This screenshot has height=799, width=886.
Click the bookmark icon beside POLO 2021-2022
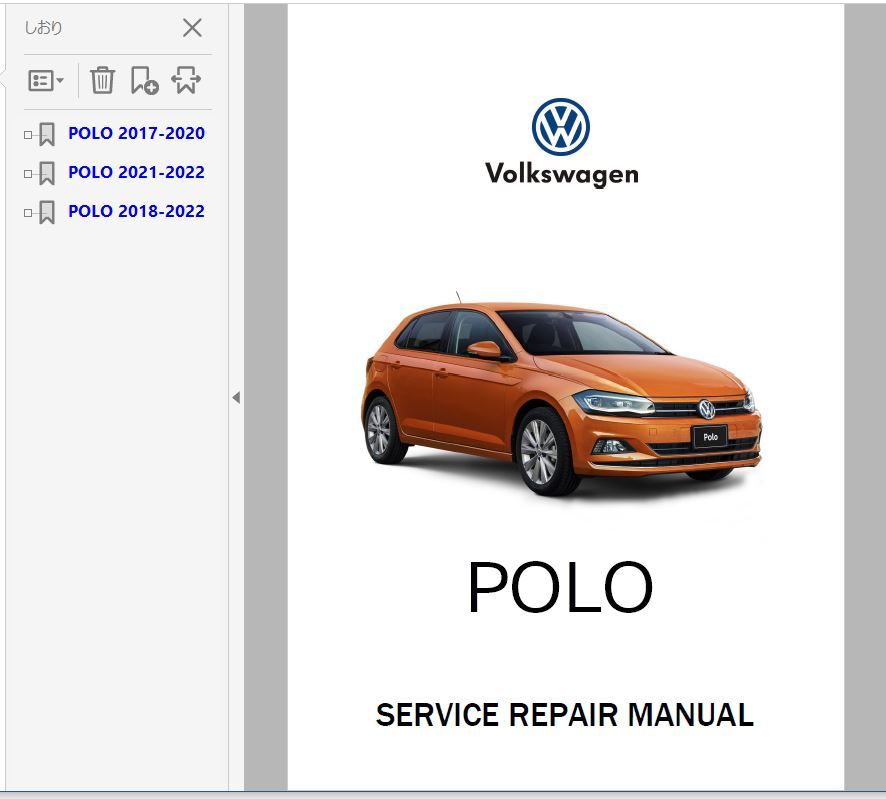[x=47, y=173]
